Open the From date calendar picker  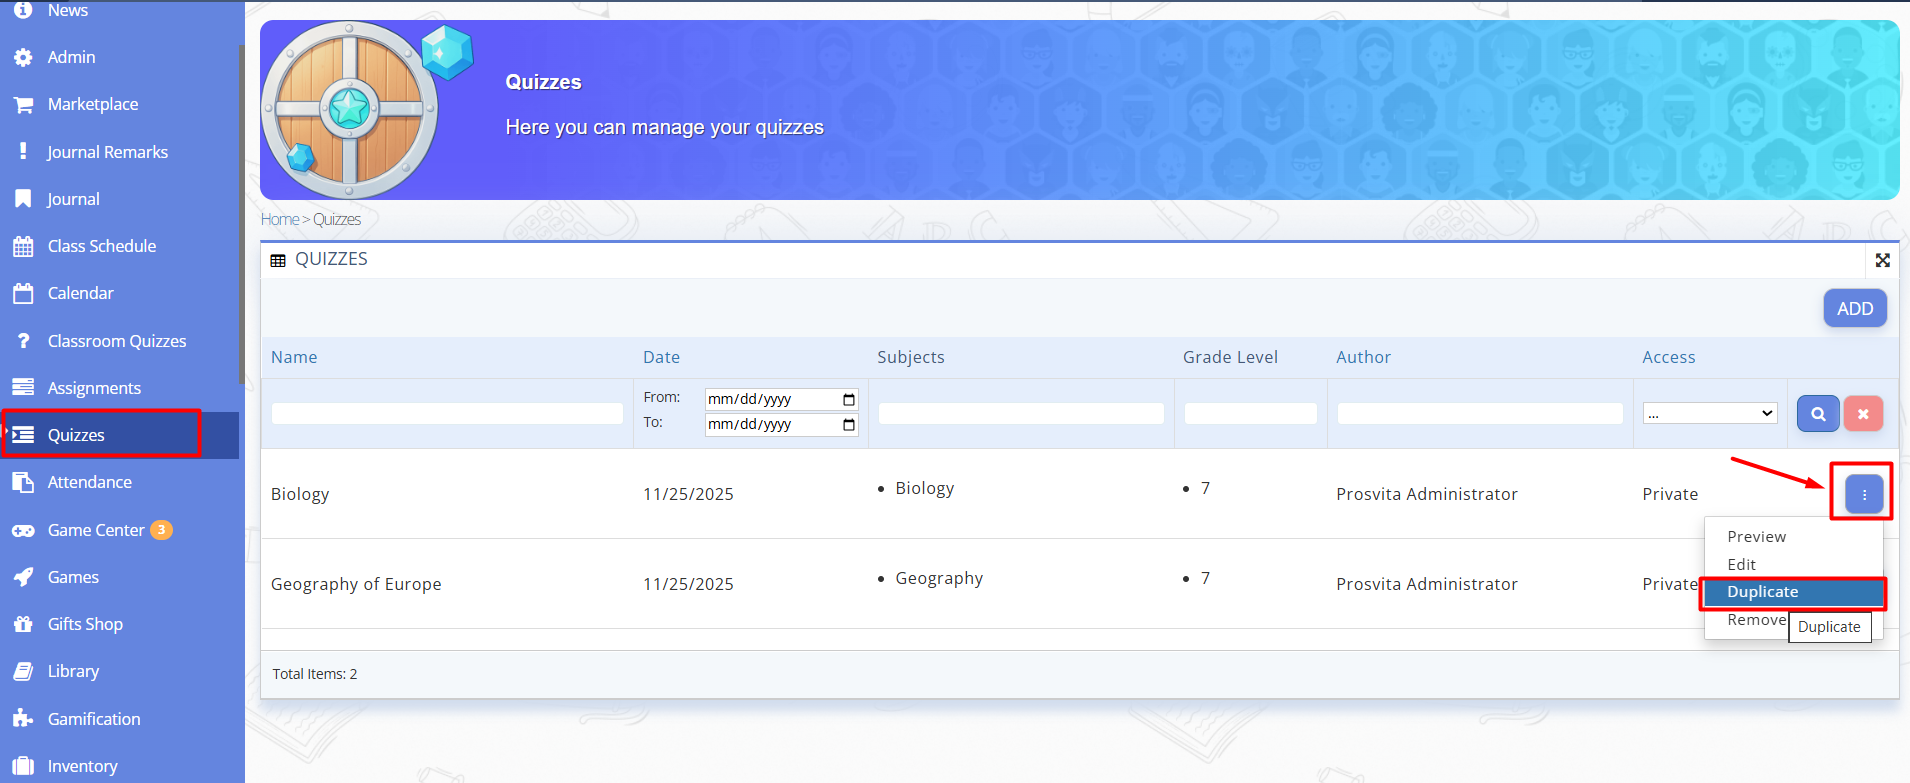tap(849, 399)
